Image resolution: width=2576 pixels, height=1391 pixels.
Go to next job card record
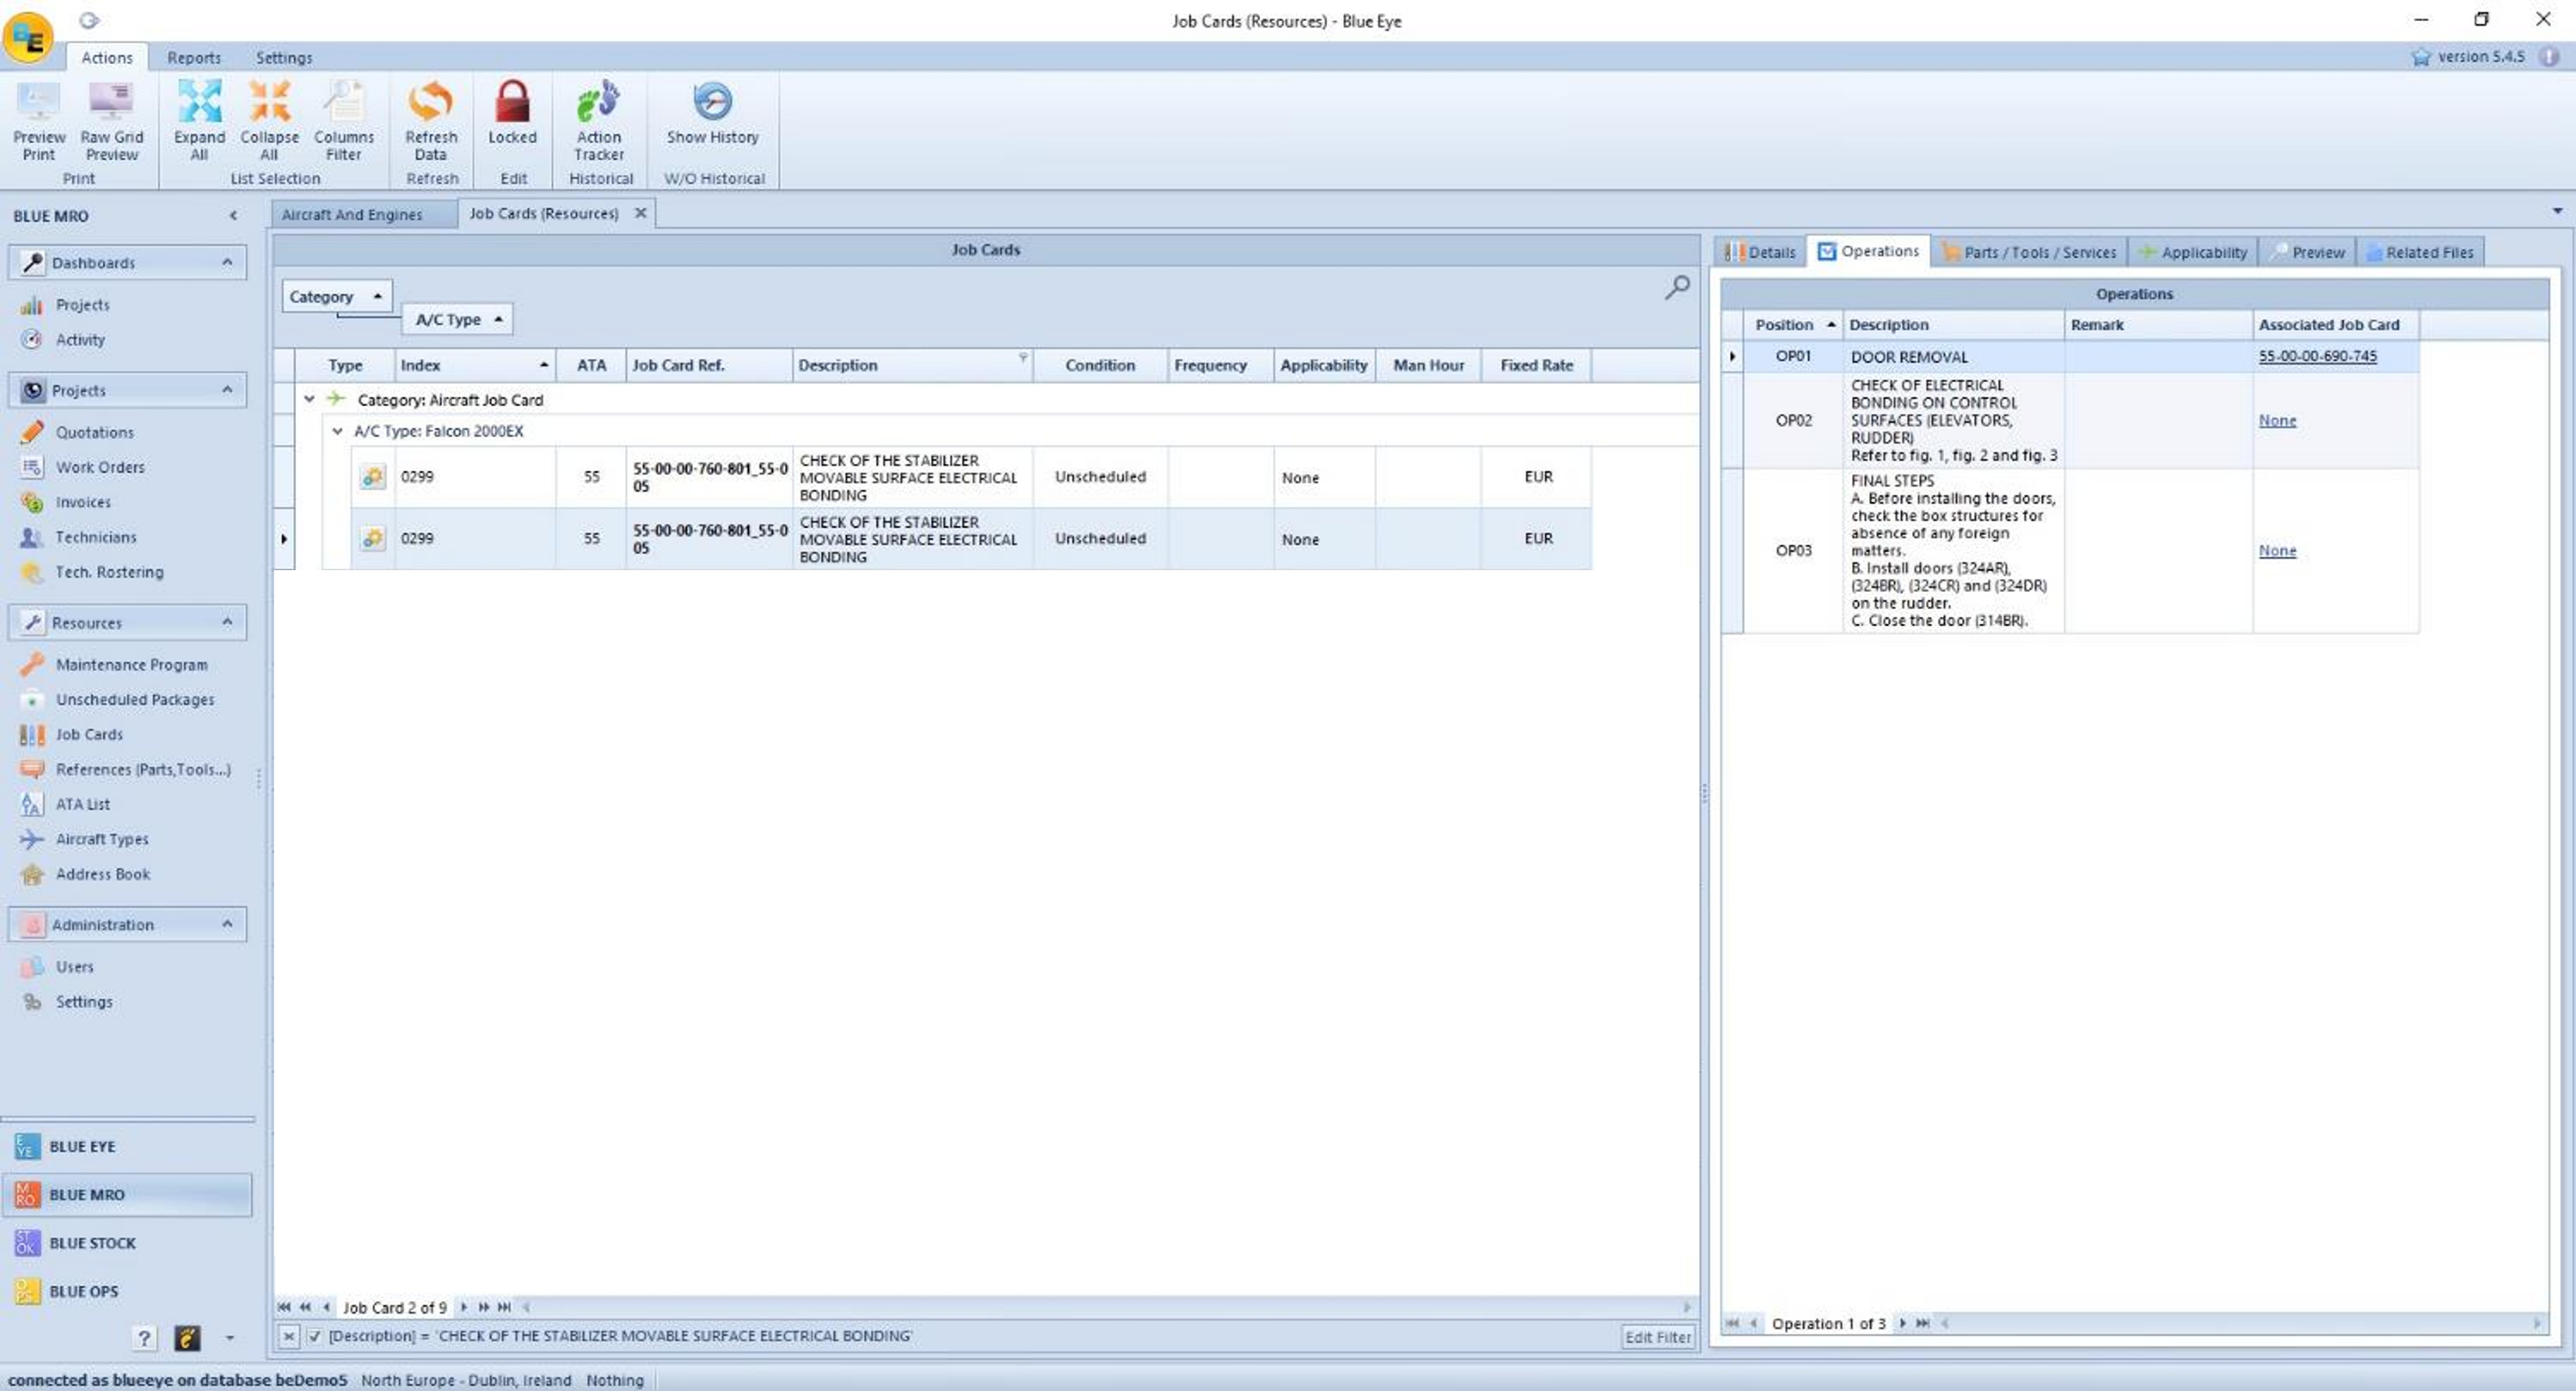tap(464, 1307)
